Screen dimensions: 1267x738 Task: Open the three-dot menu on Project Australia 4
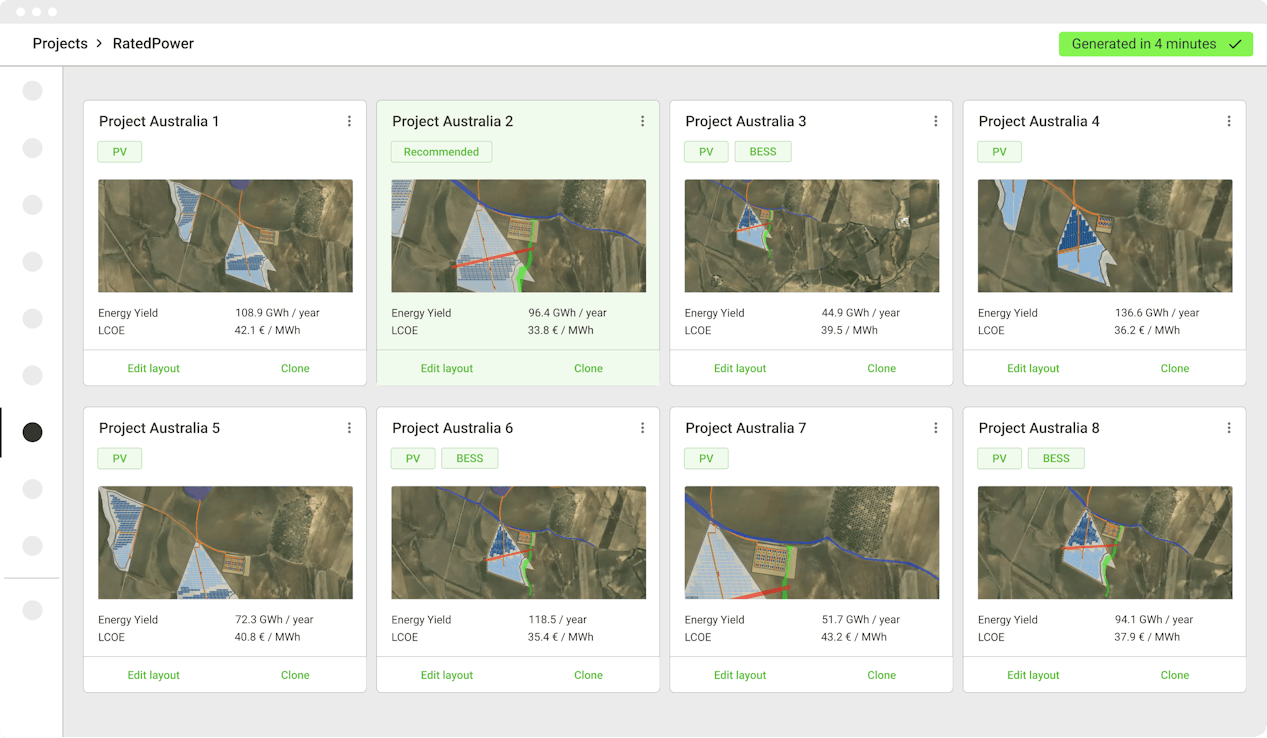[1229, 121]
